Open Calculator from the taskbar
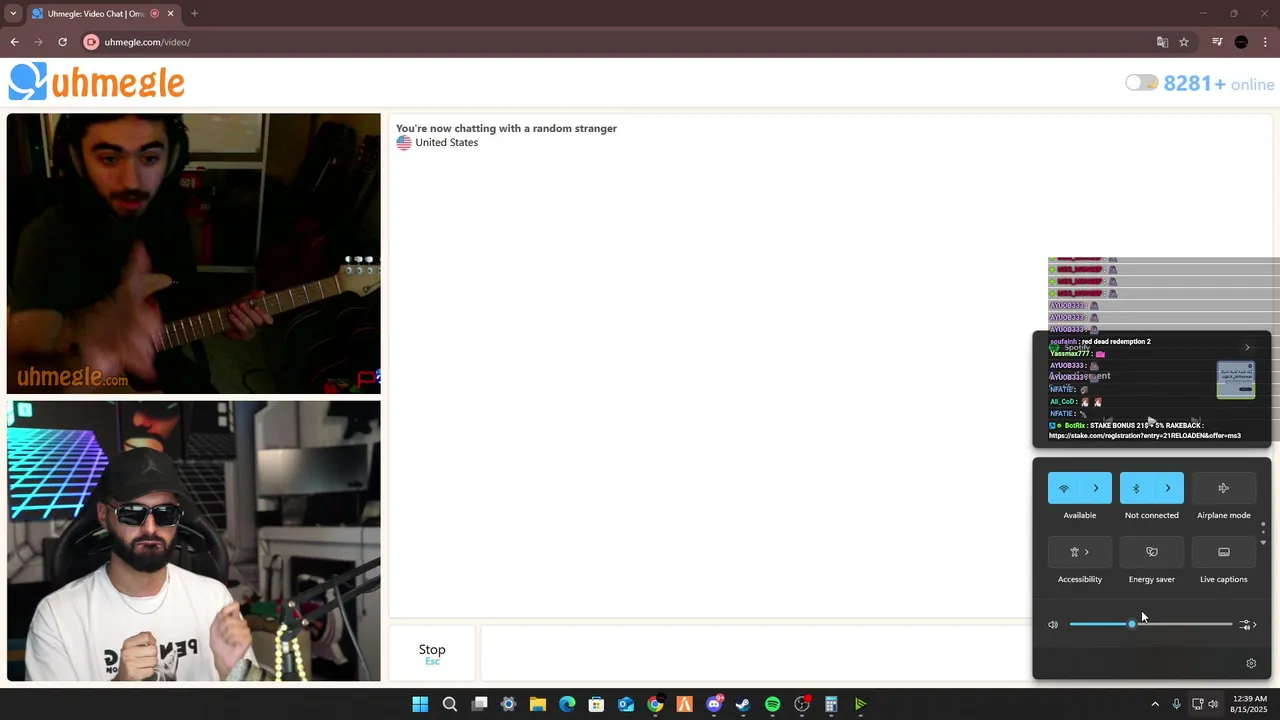This screenshot has width=1280, height=720. pyautogui.click(x=831, y=704)
